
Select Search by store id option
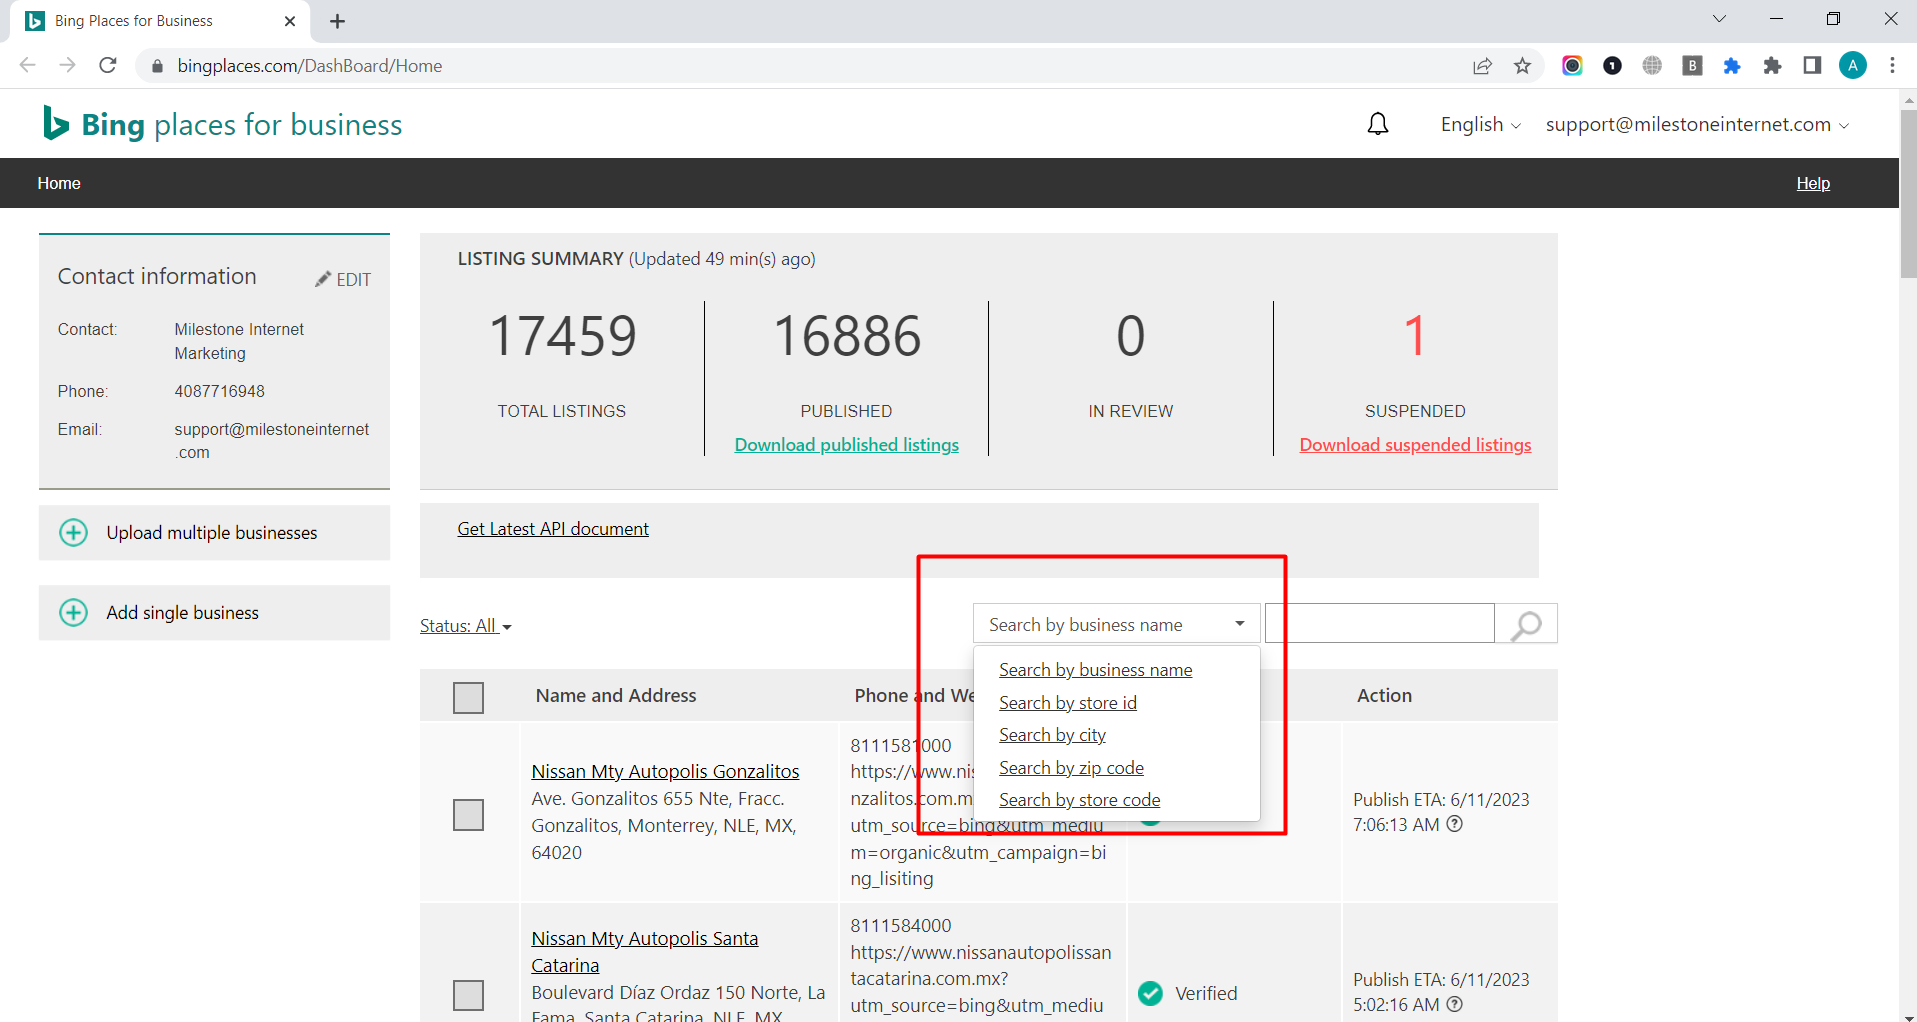point(1067,703)
